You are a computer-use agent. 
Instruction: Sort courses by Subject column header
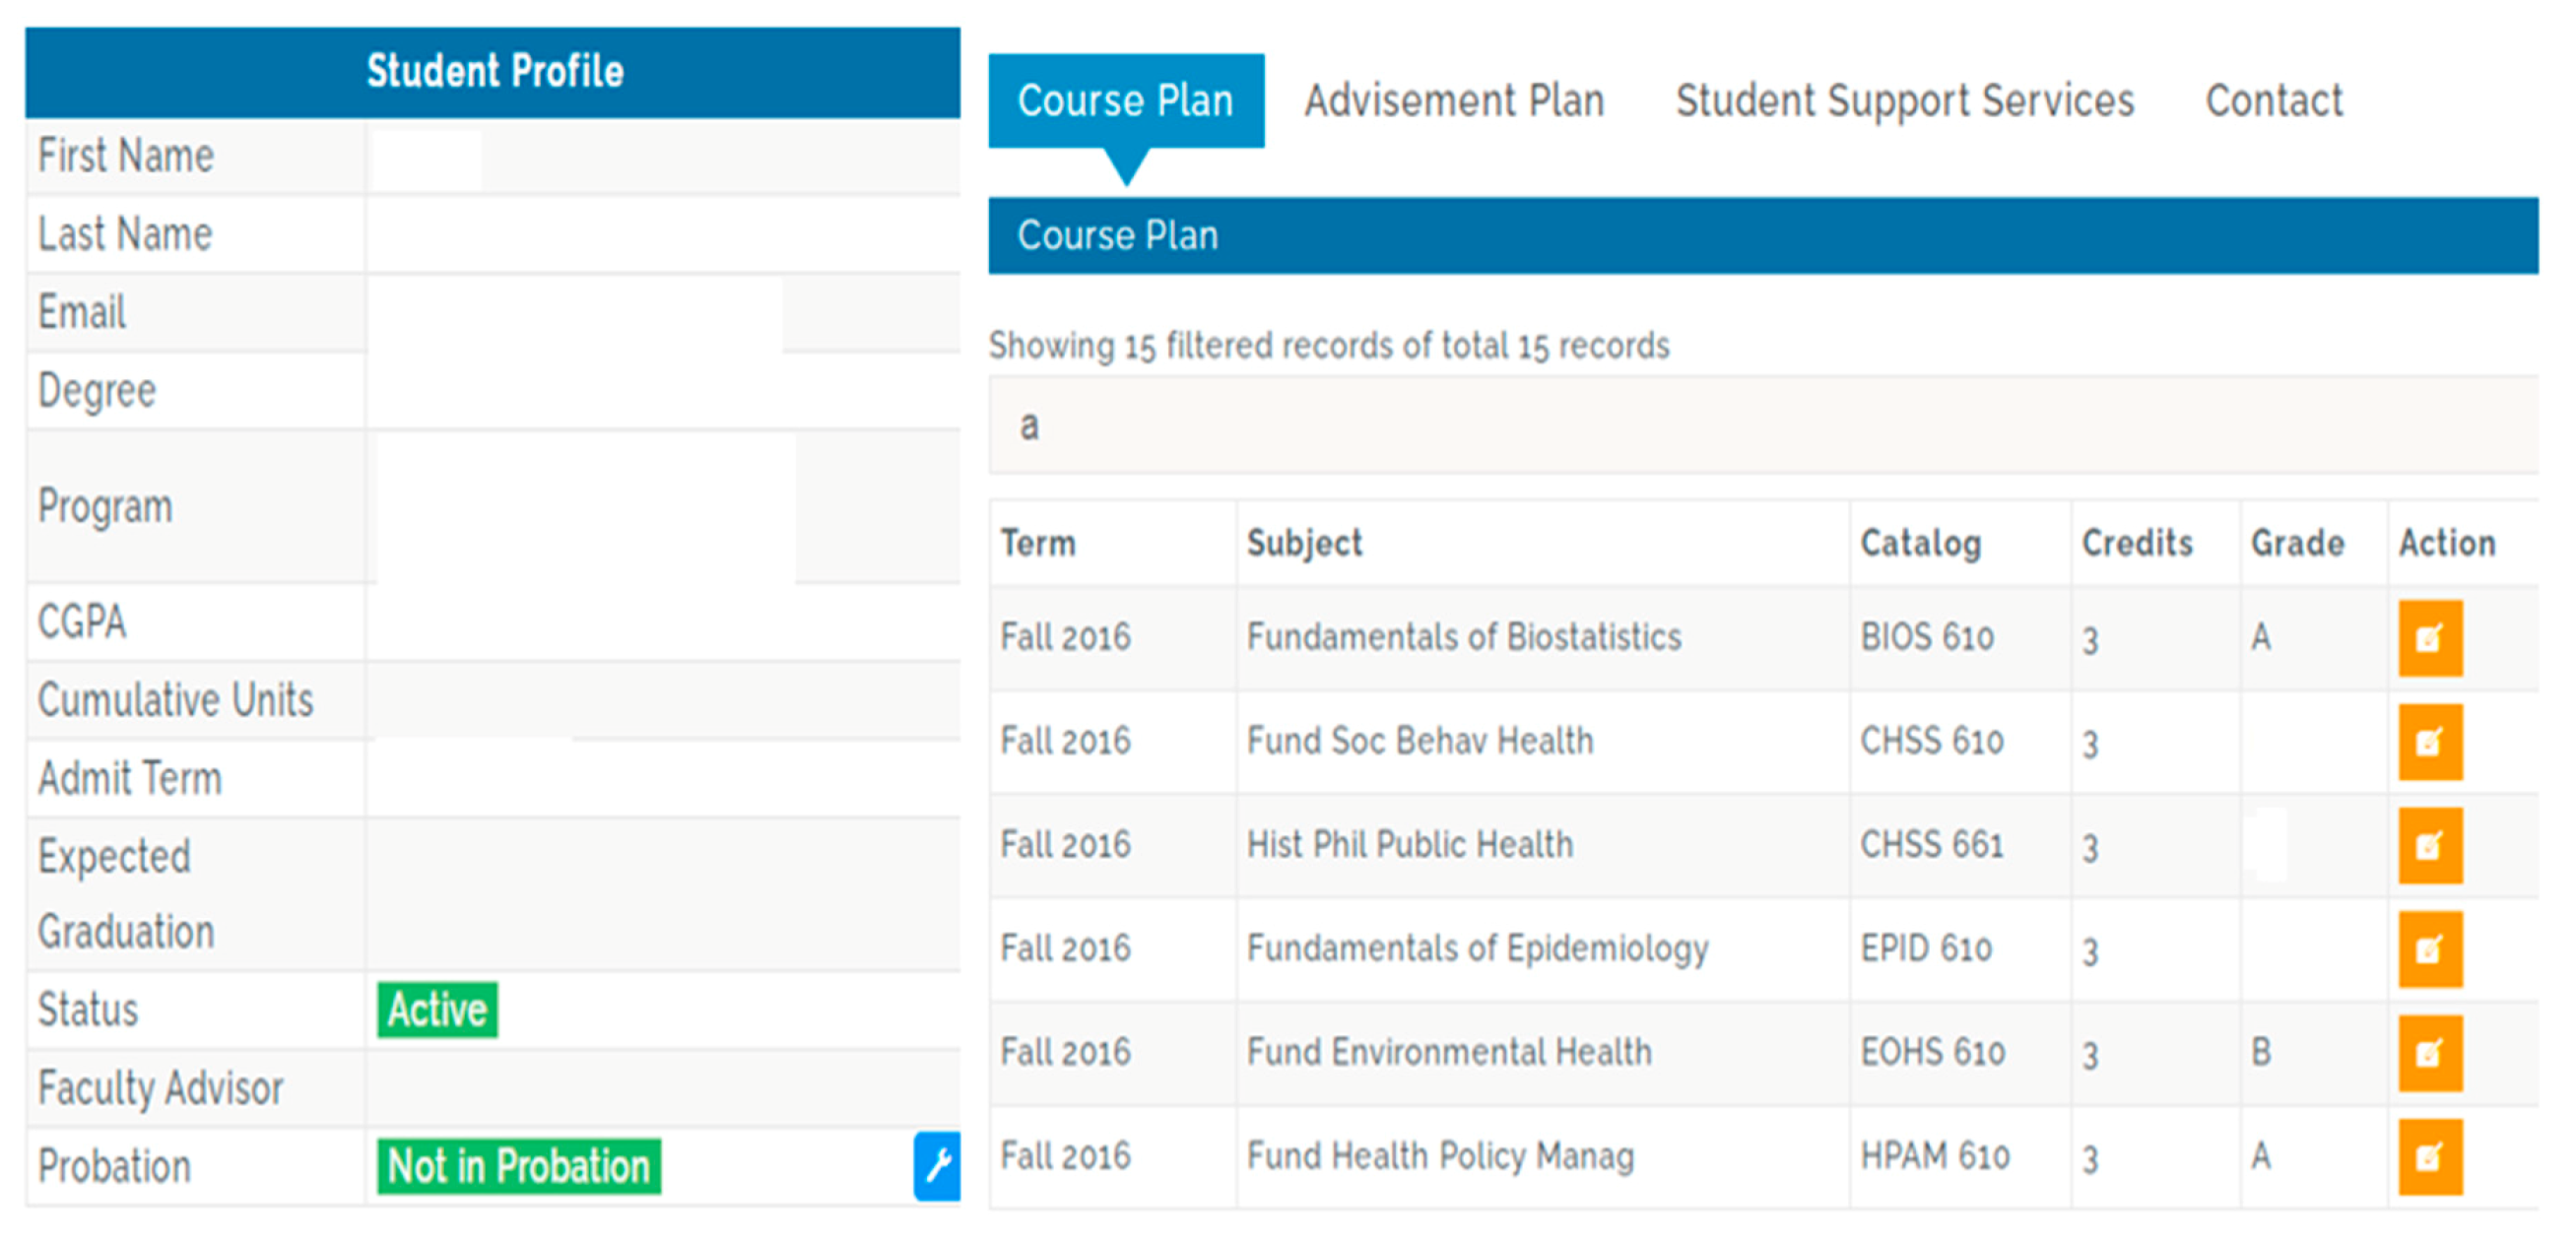click(x=1304, y=543)
